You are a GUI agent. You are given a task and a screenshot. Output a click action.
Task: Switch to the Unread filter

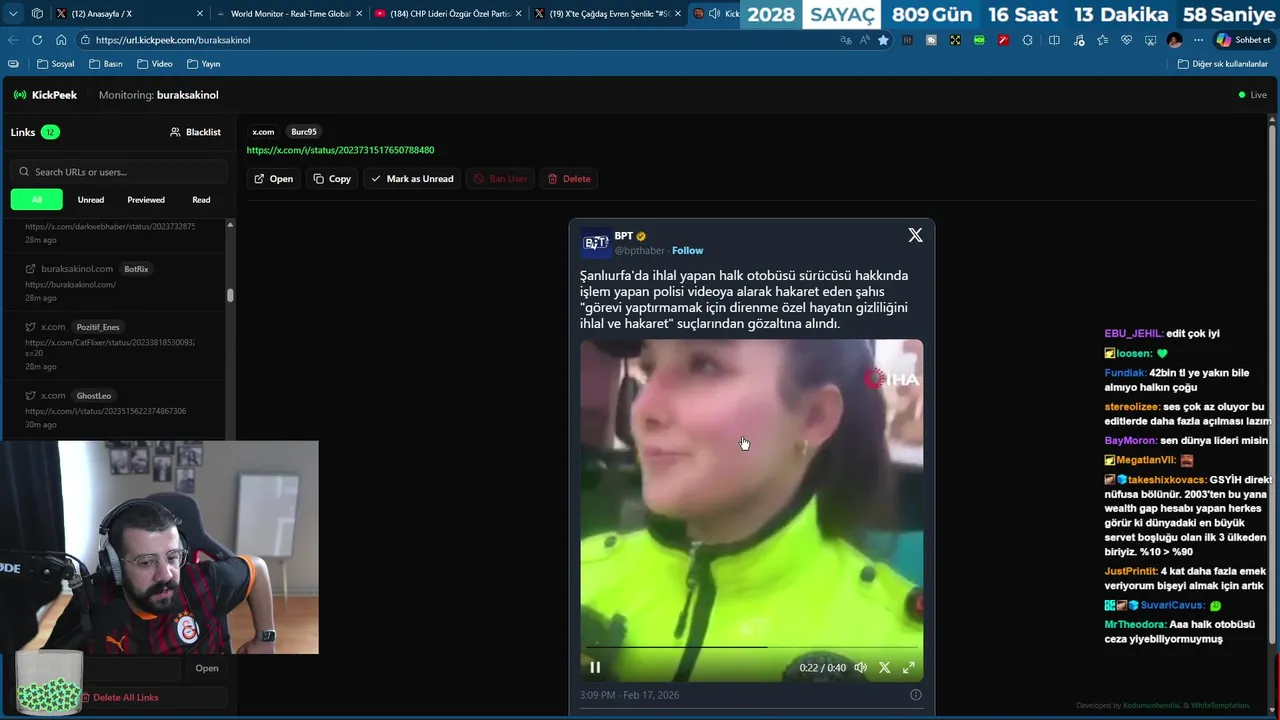91,200
